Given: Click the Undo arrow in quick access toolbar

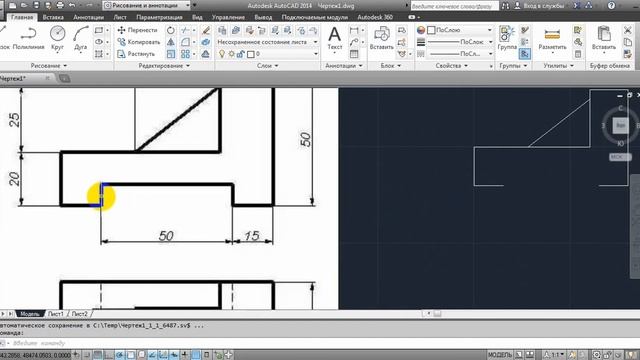Looking at the screenshot, I should (73, 5).
